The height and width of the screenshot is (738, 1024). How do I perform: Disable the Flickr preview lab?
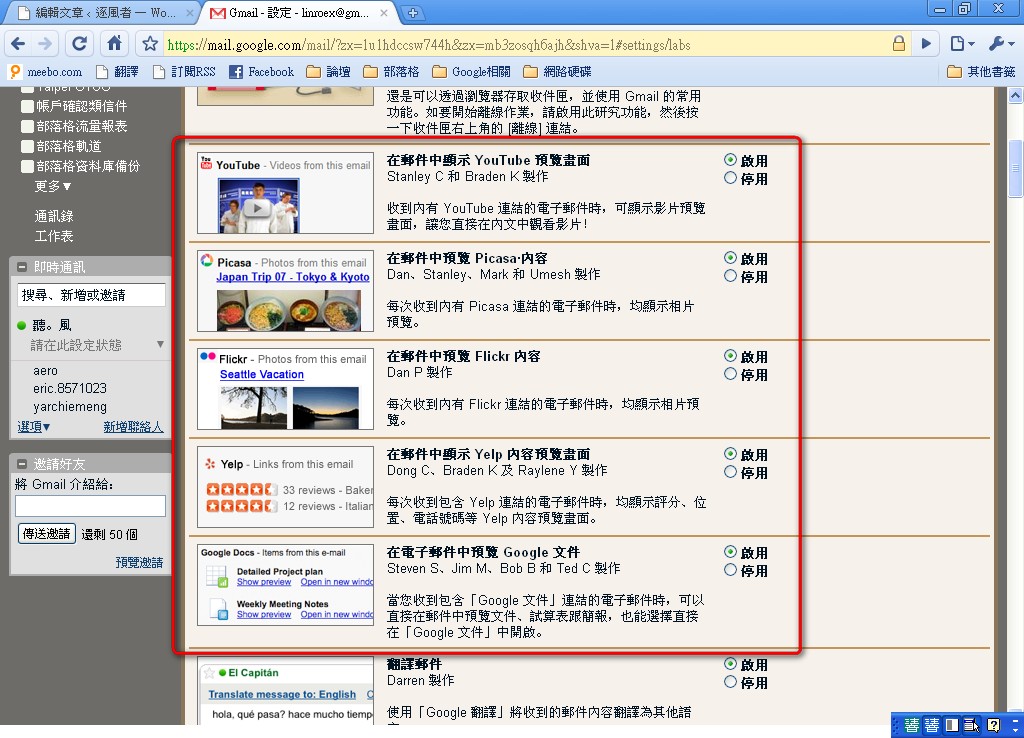[x=730, y=374]
